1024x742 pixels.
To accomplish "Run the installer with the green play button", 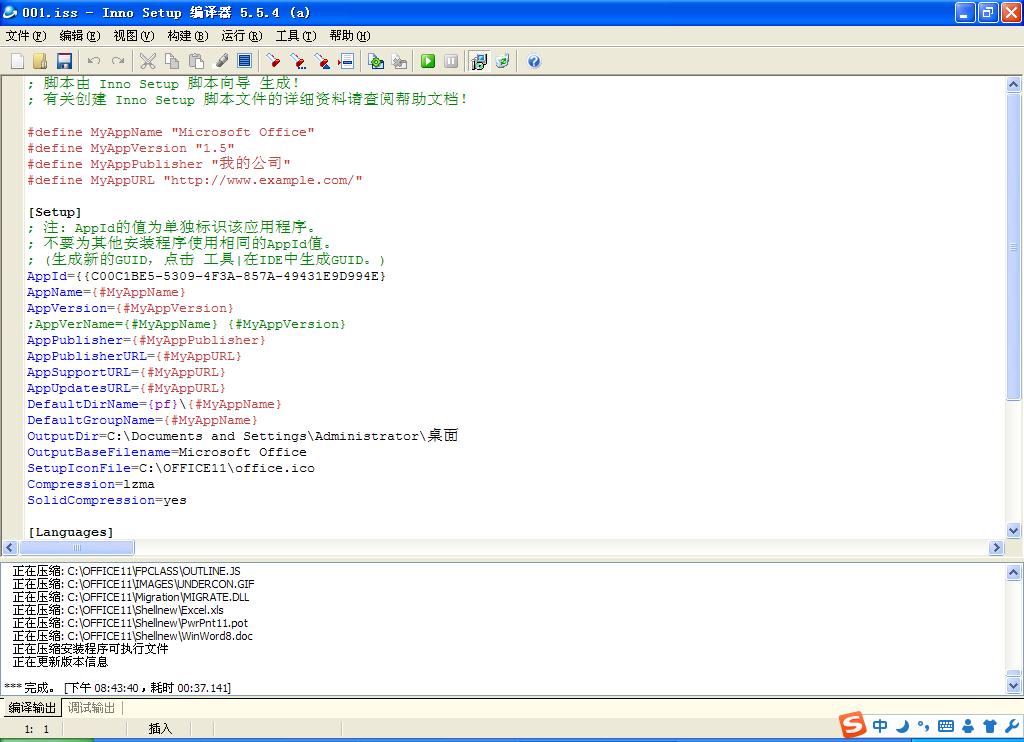I will (x=428, y=61).
